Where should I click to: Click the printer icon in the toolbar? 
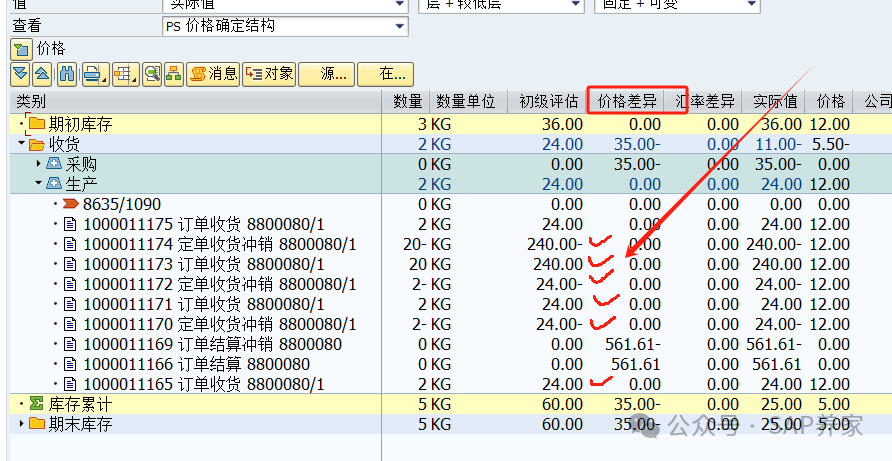[95, 74]
